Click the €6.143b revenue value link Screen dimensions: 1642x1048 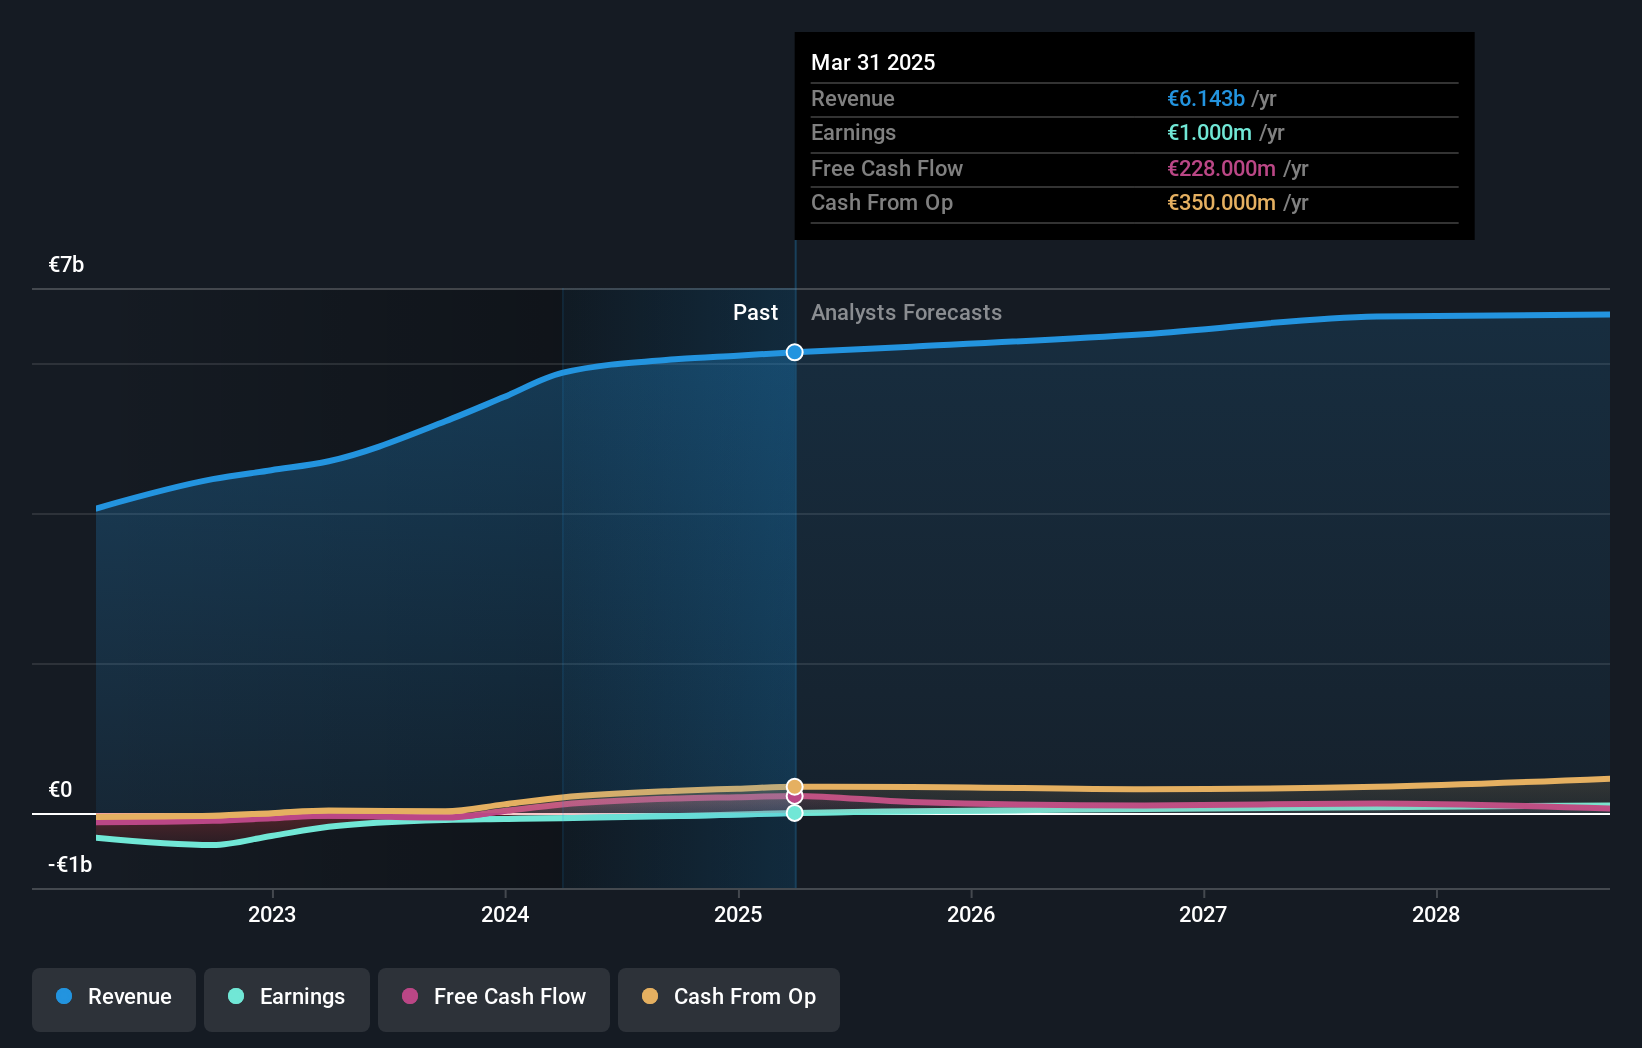pyautogui.click(x=1206, y=98)
